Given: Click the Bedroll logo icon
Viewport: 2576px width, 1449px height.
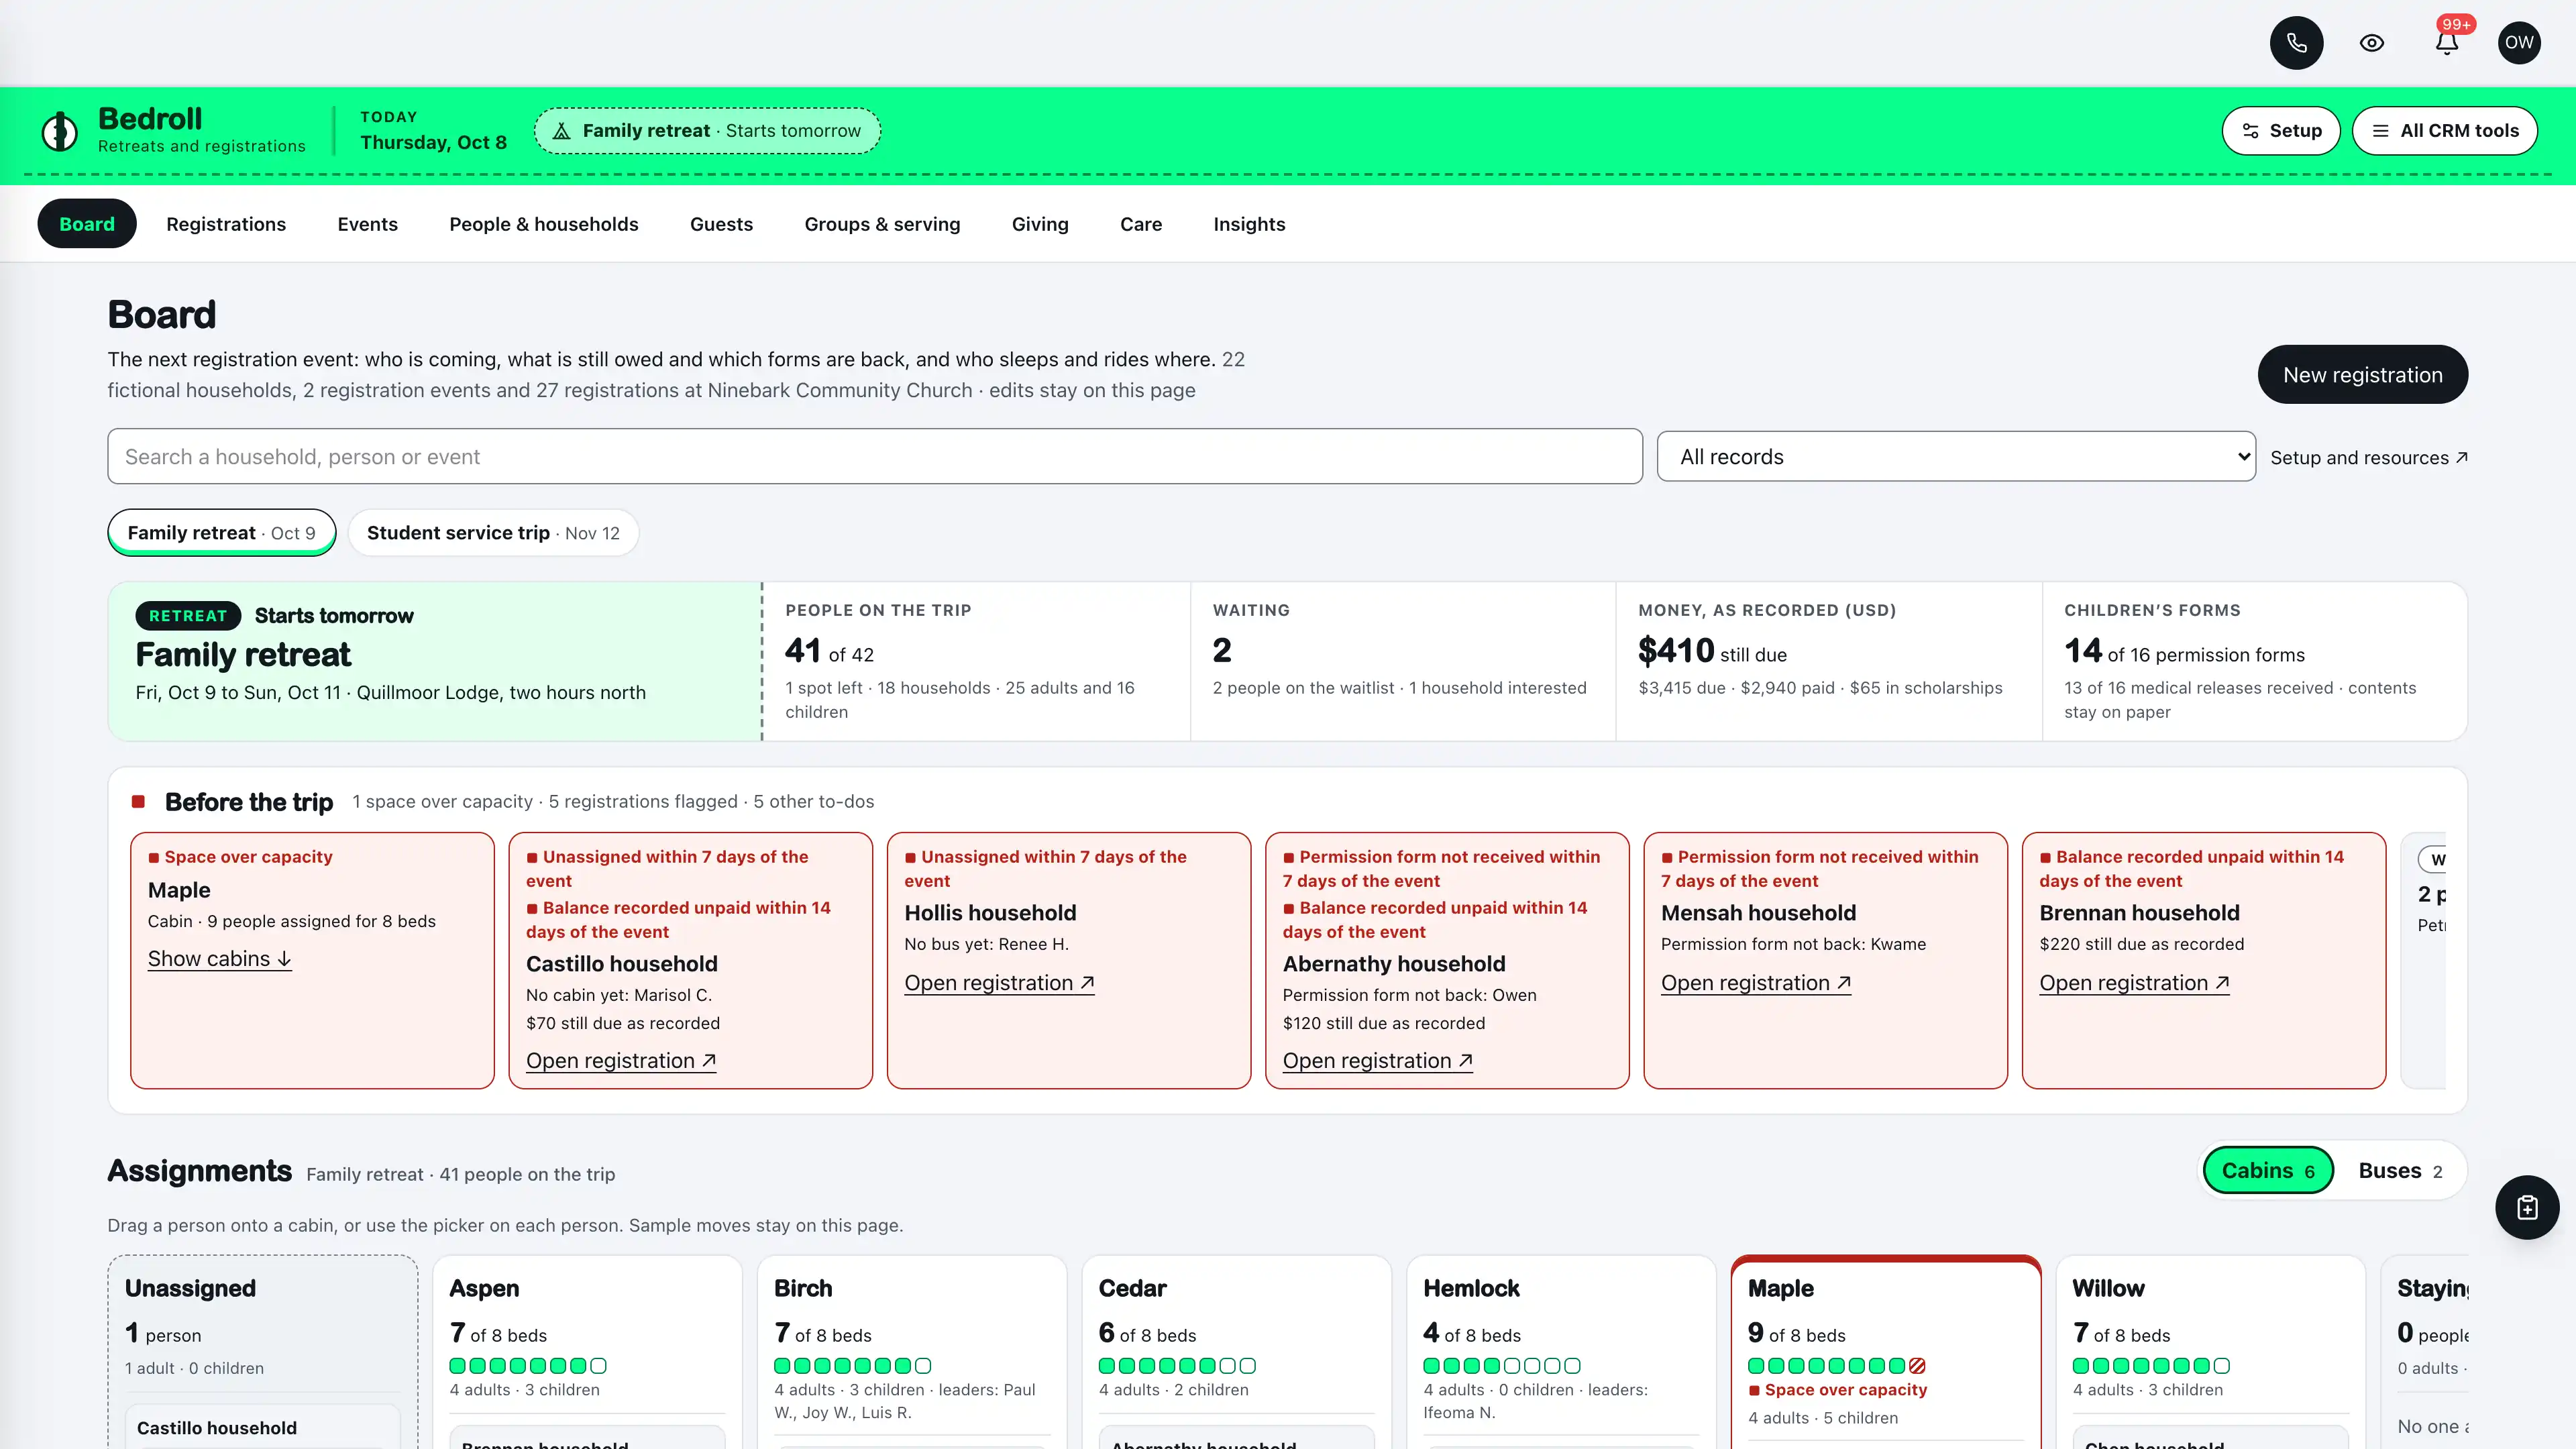Looking at the screenshot, I should pyautogui.click(x=60, y=131).
